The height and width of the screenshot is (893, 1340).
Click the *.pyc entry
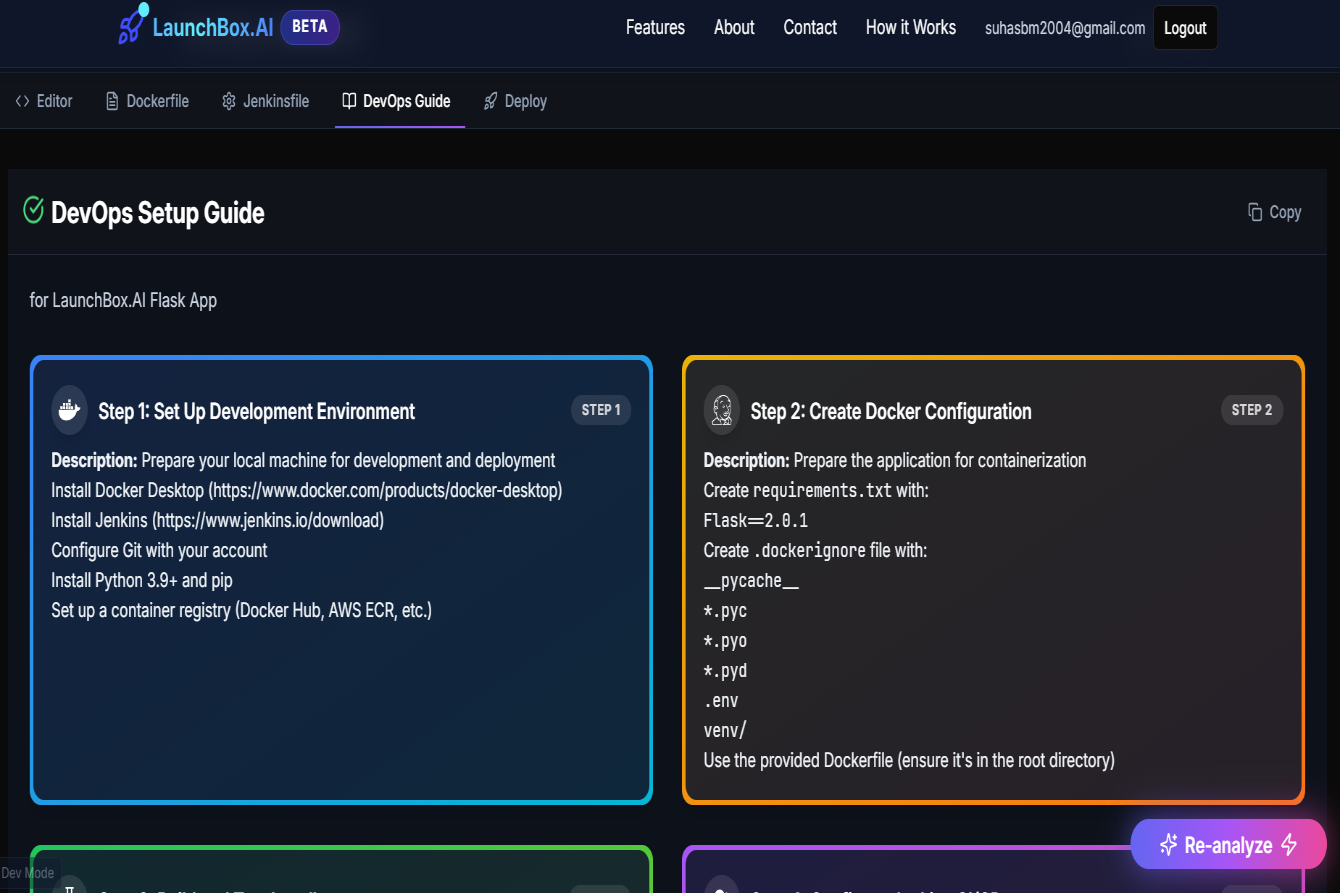point(725,611)
